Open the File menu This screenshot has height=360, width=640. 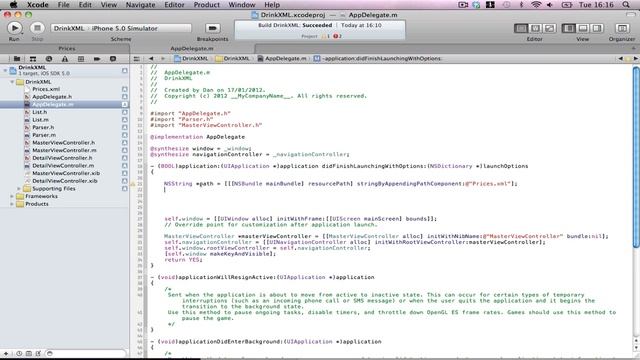tap(63, 5)
